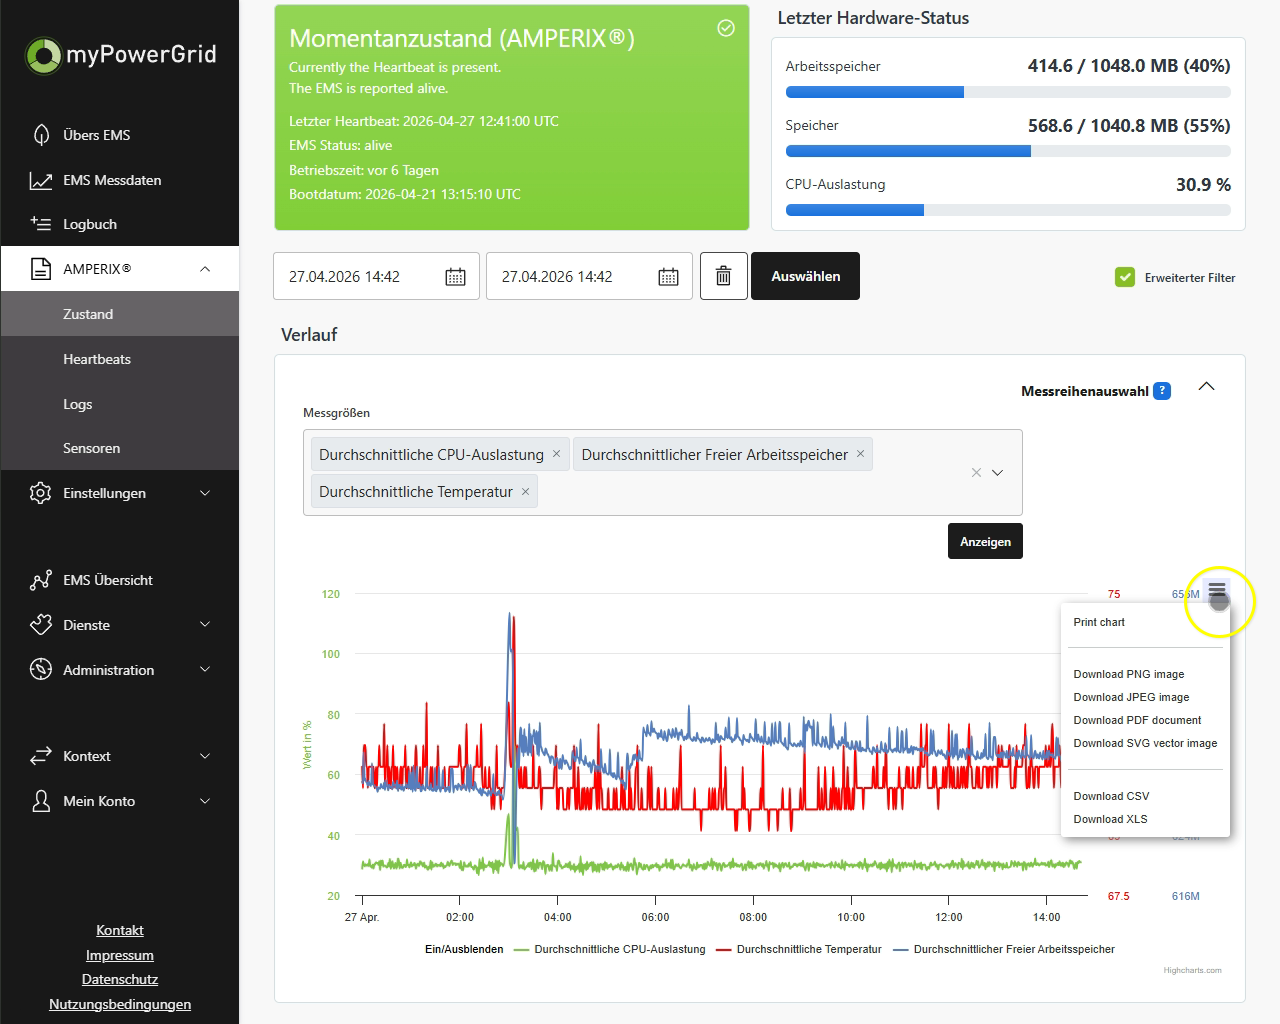The width and height of the screenshot is (1280, 1024).
Task: Choose Download SVG vector image
Action: 1145,743
